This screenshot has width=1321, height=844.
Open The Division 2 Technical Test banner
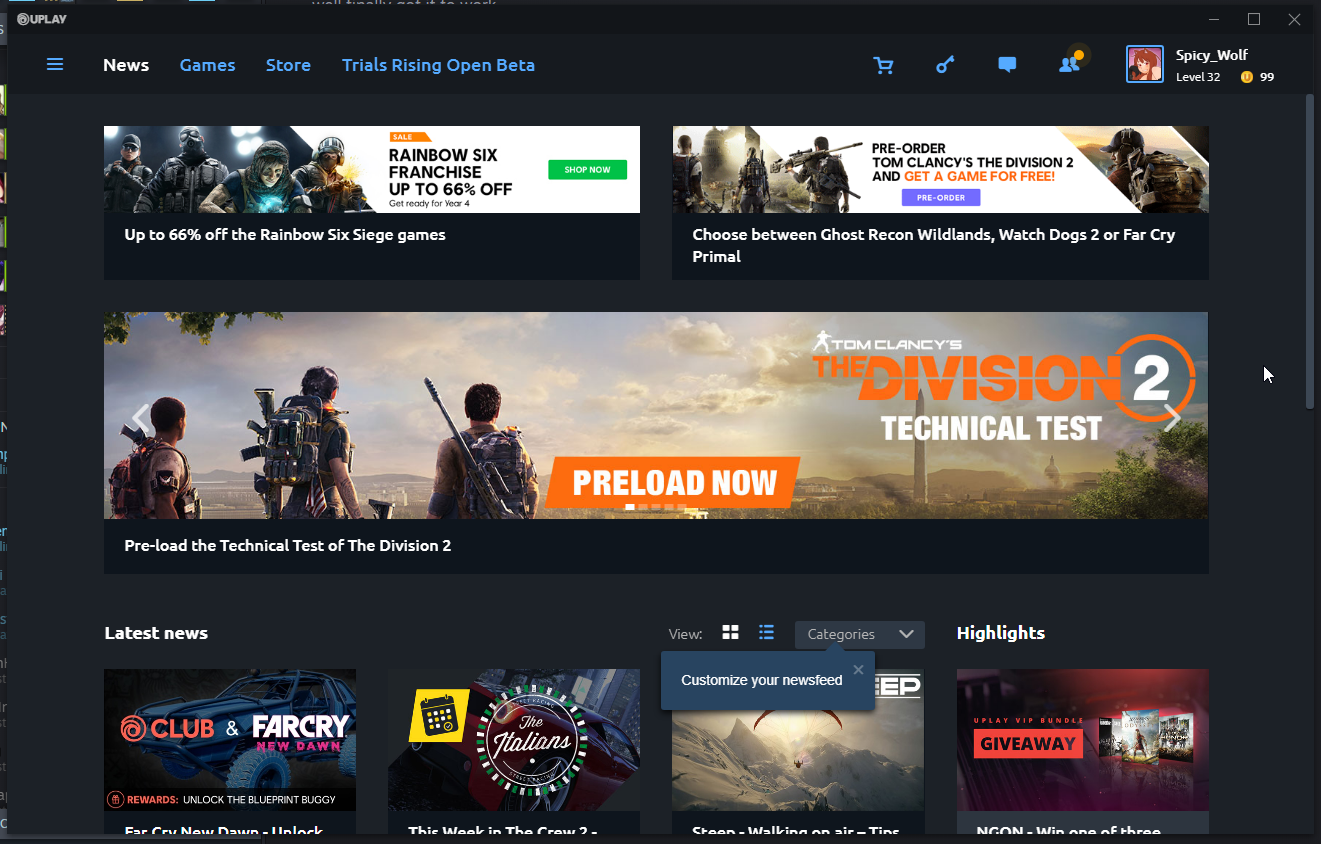click(x=656, y=415)
